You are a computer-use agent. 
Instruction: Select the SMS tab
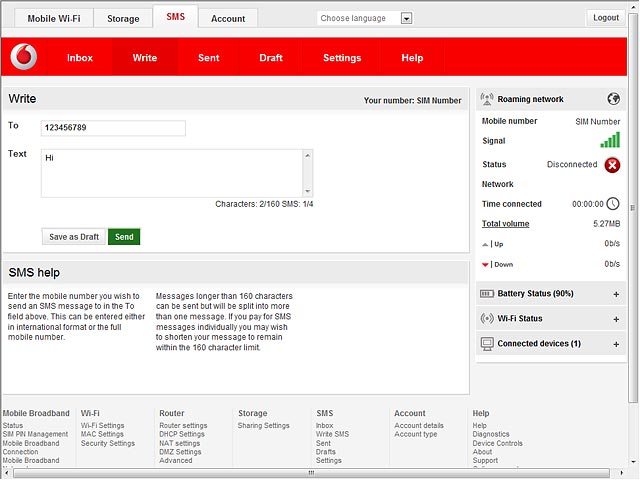(x=176, y=17)
